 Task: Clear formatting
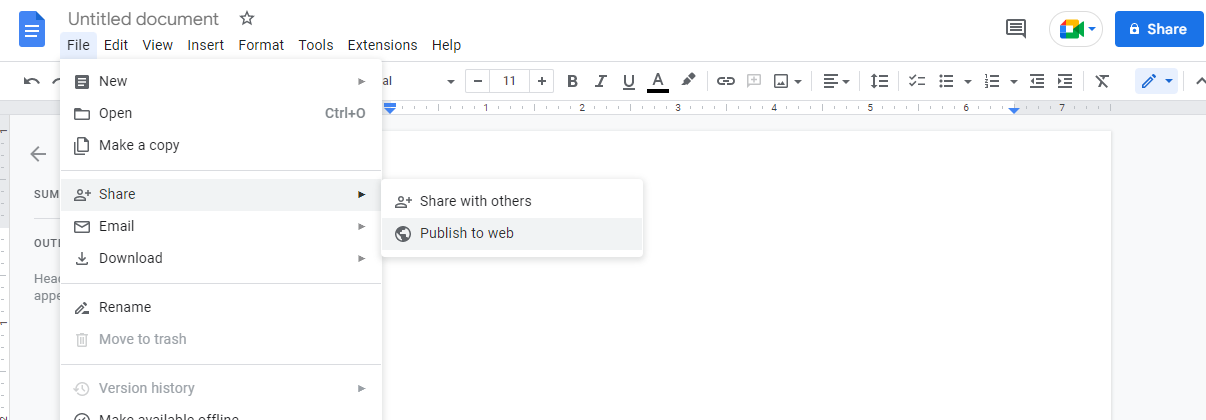click(x=1102, y=81)
